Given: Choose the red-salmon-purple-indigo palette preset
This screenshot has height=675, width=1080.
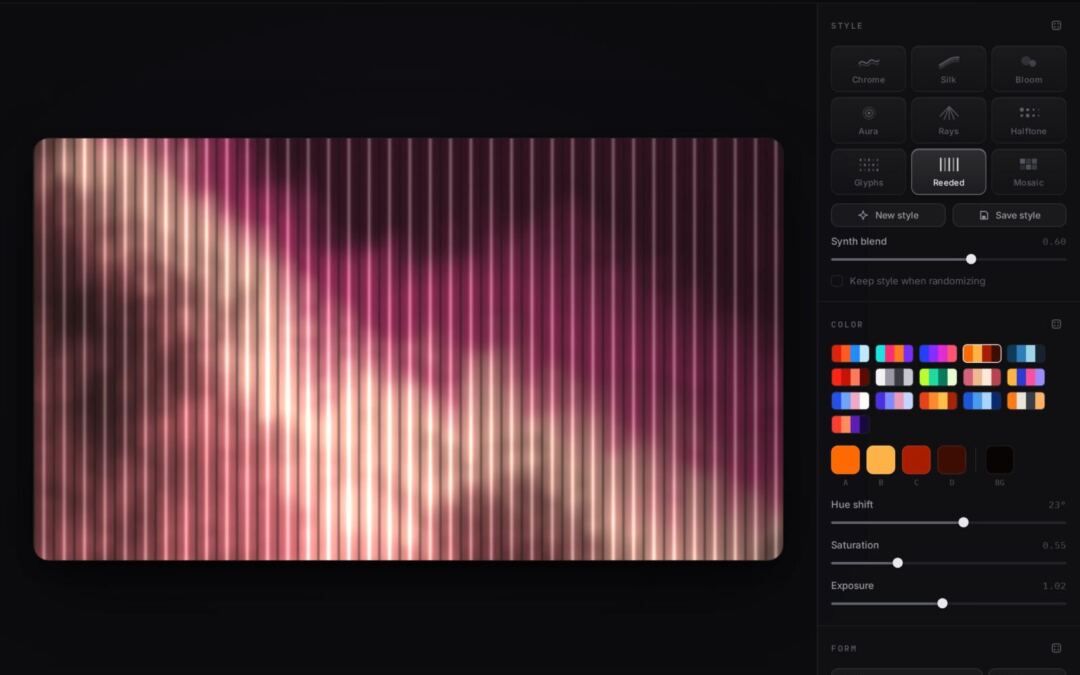Looking at the screenshot, I should point(850,424).
